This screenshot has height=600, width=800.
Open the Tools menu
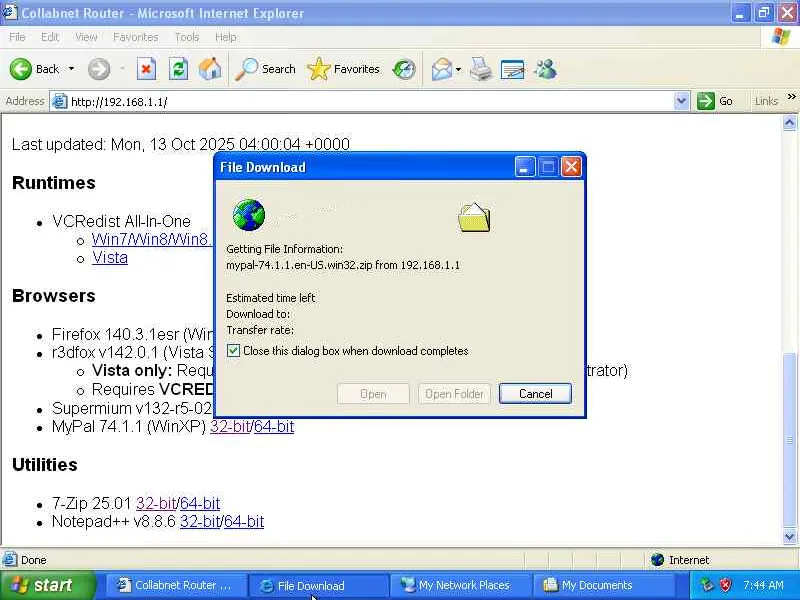click(186, 37)
